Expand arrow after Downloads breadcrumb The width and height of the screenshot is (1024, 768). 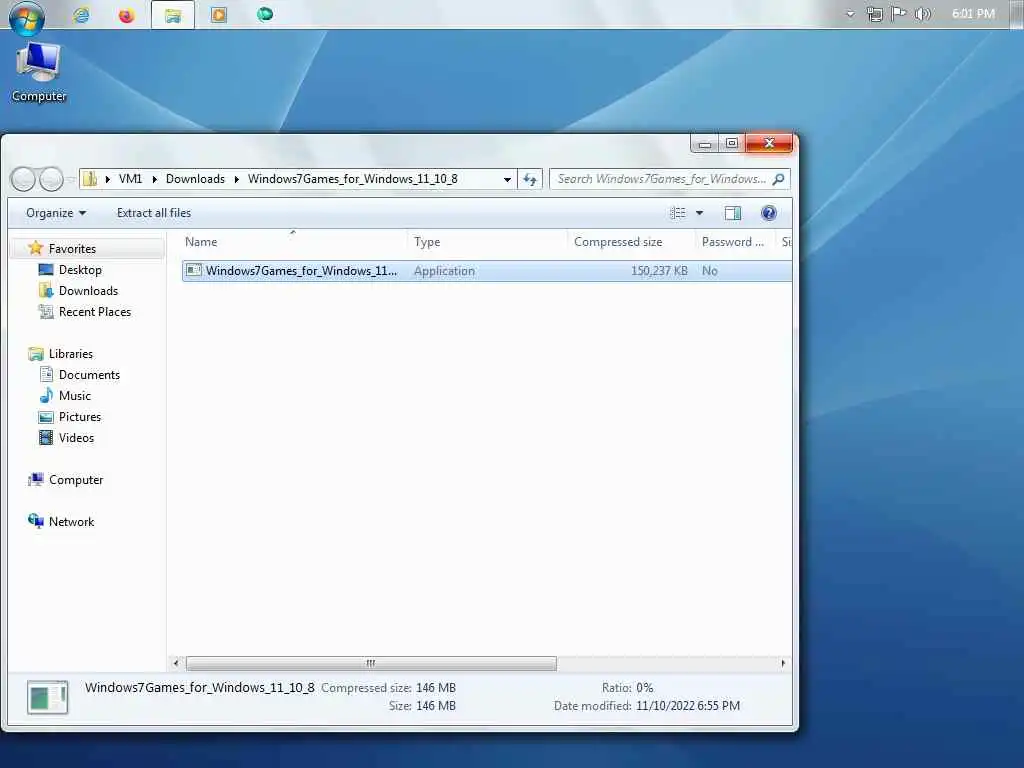236,179
